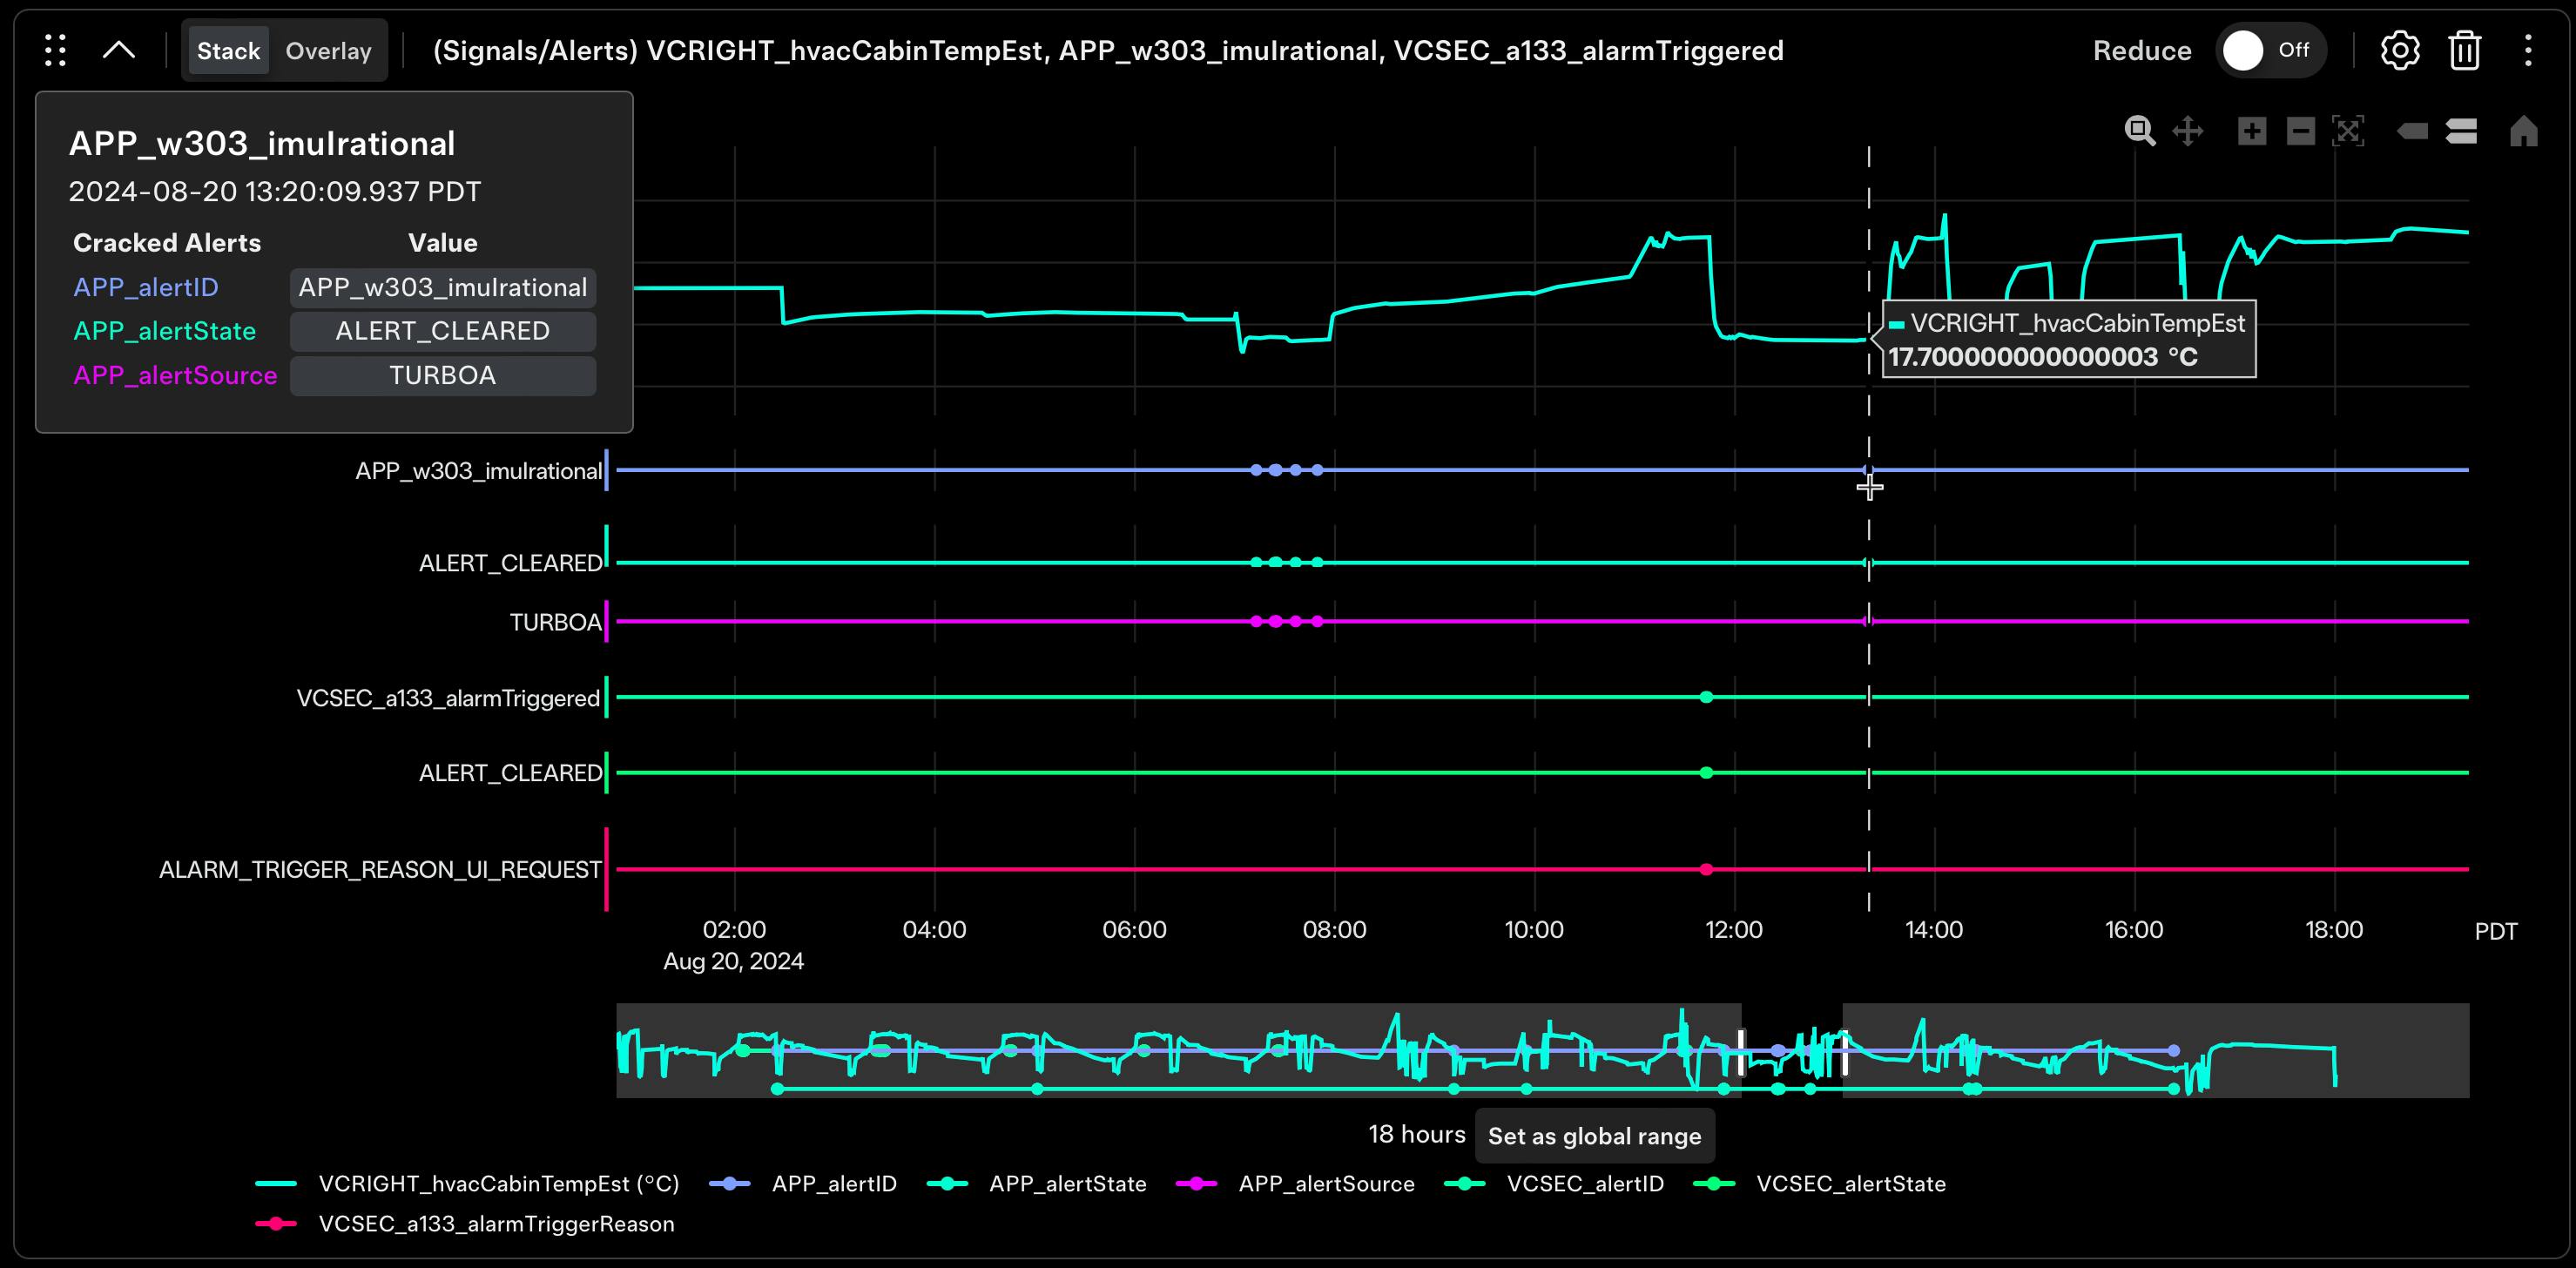Open the three-dot overflow menu
This screenshot has width=2576, height=1268.
(2529, 50)
